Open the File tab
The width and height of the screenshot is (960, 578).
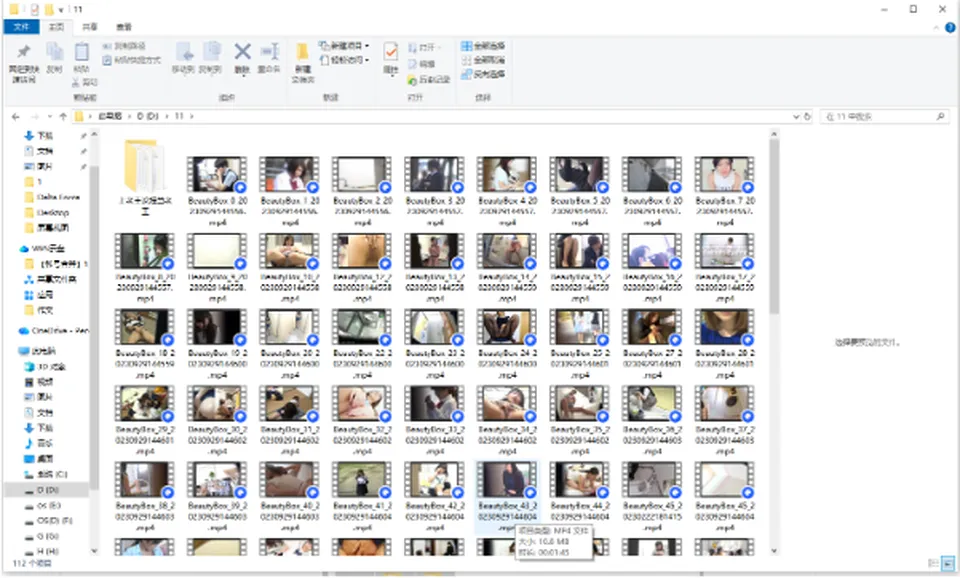point(21,27)
